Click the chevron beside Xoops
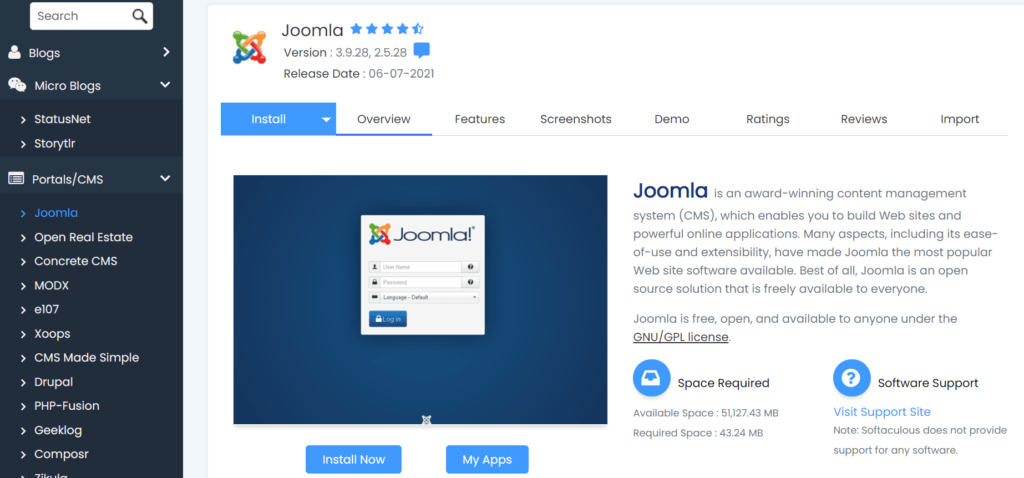 tap(24, 334)
